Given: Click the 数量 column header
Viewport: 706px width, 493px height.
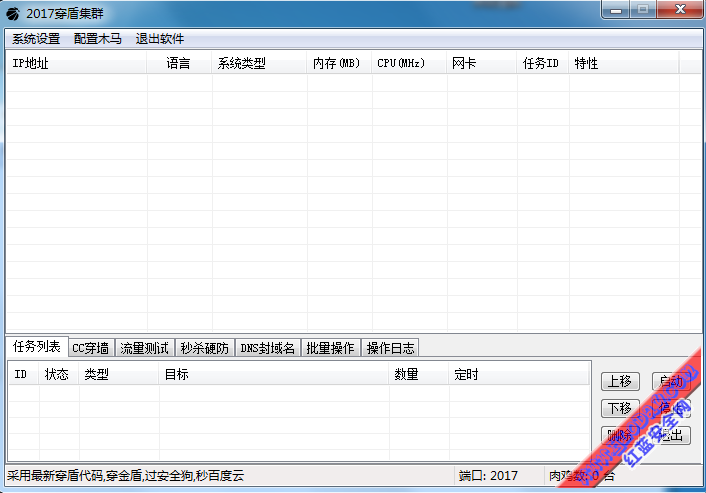Looking at the screenshot, I should (x=419, y=374).
